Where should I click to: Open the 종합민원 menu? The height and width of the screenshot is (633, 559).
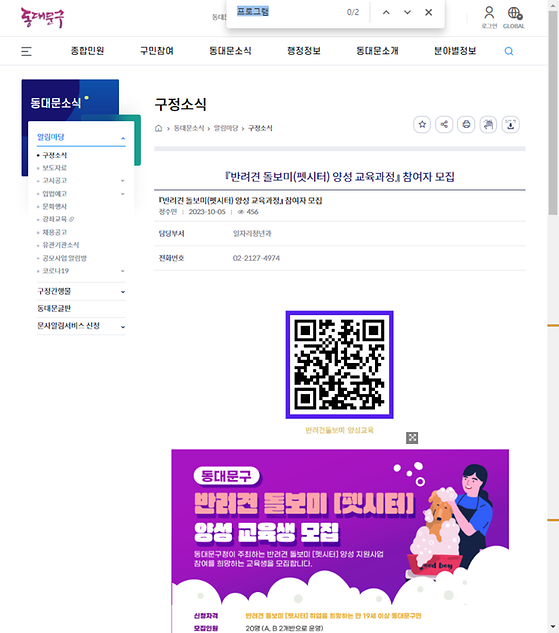coord(87,51)
